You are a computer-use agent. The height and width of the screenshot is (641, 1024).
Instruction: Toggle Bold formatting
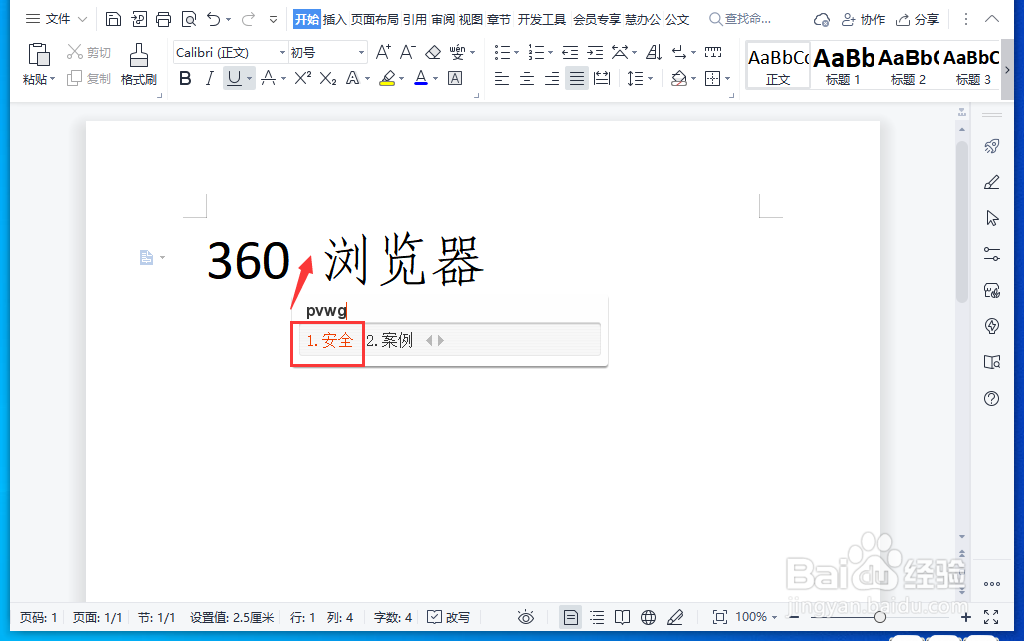coord(185,78)
